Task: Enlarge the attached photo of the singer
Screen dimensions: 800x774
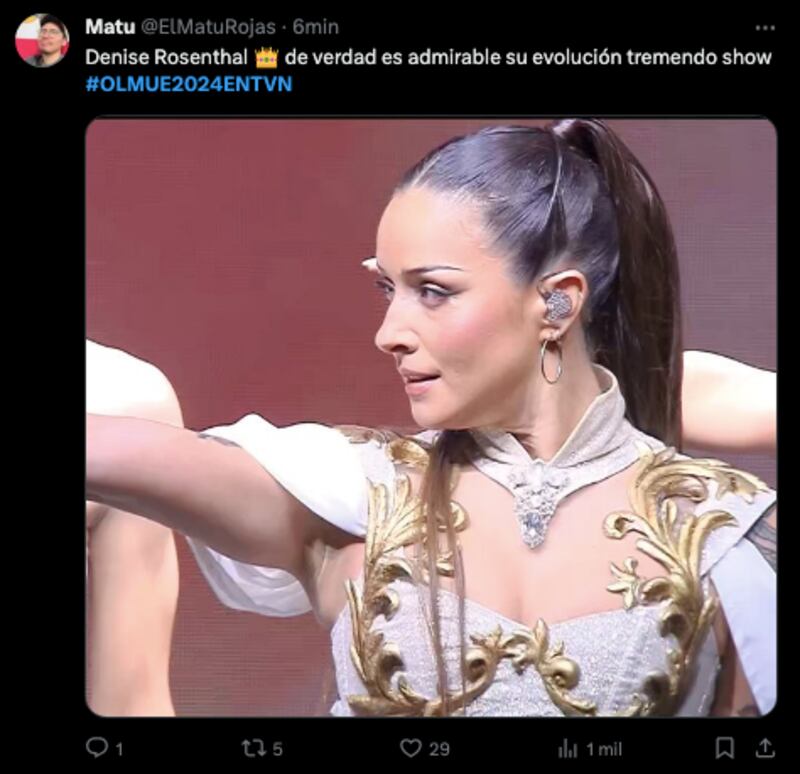Action: (431, 417)
